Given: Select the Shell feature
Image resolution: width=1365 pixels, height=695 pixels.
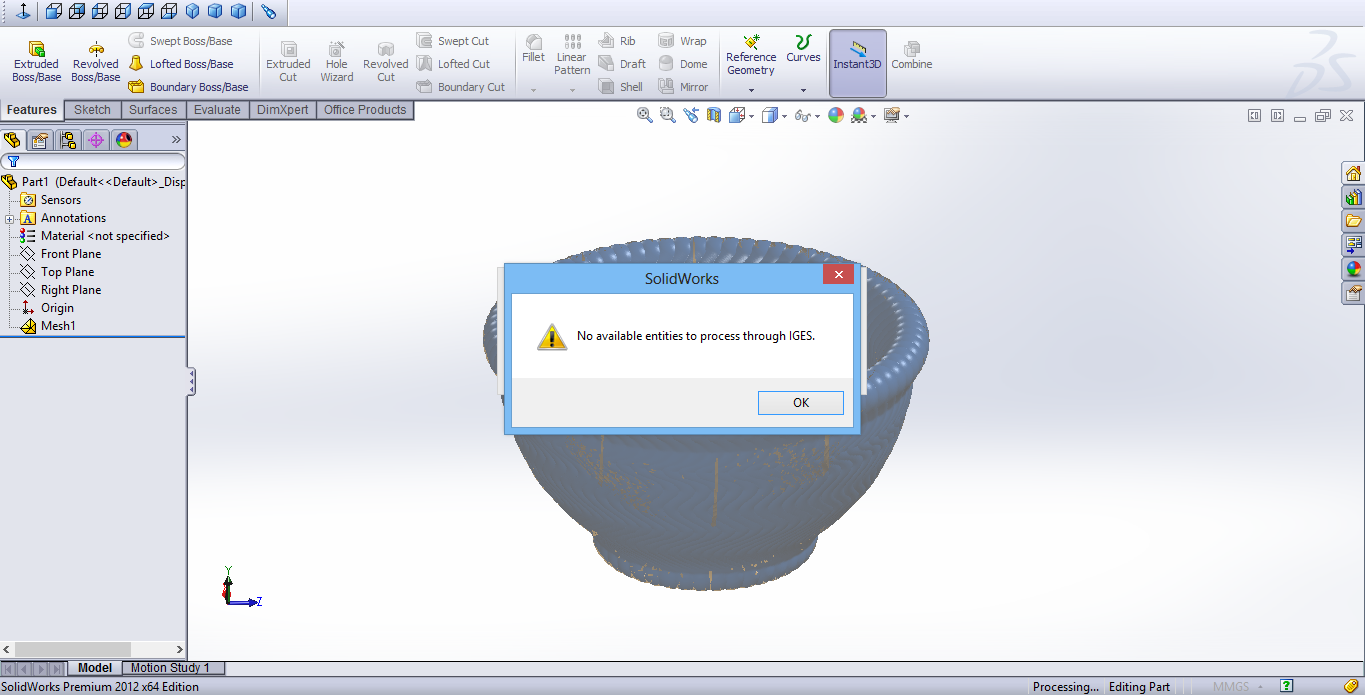Looking at the screenshot, I should [621, 87].
